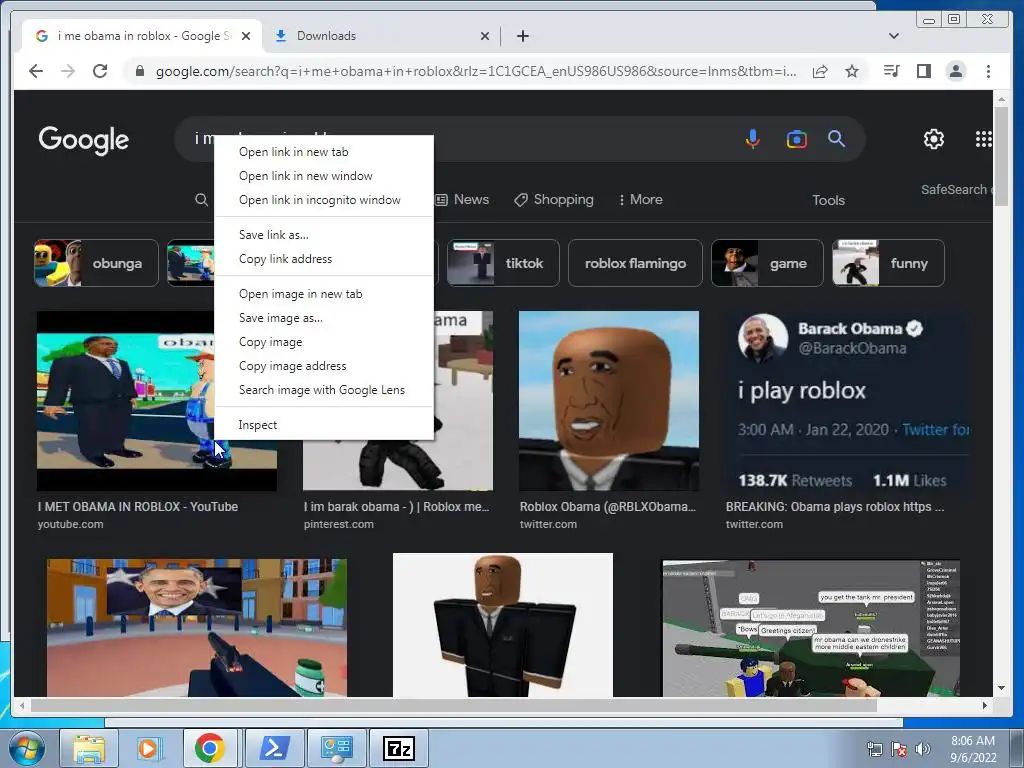This screenshot has height=768, width=1024.
Task: Open the Roblox Obama face thumbnail
Action: click(609, 400)
